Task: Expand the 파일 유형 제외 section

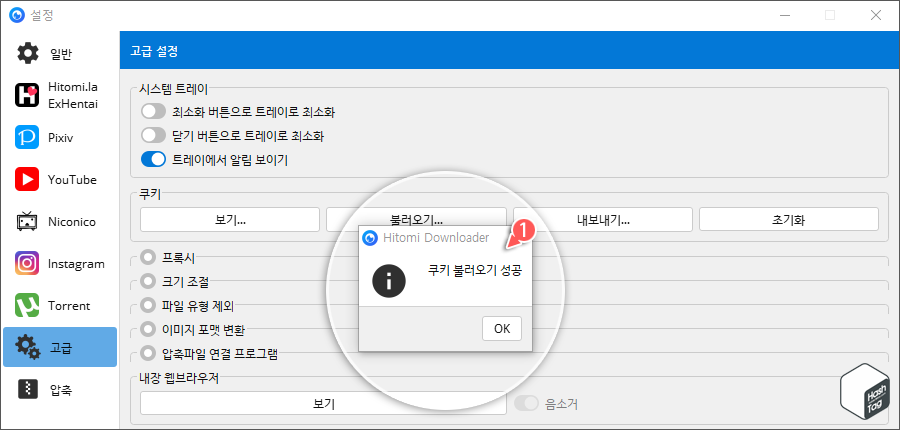Action: [x=148, y=305]
